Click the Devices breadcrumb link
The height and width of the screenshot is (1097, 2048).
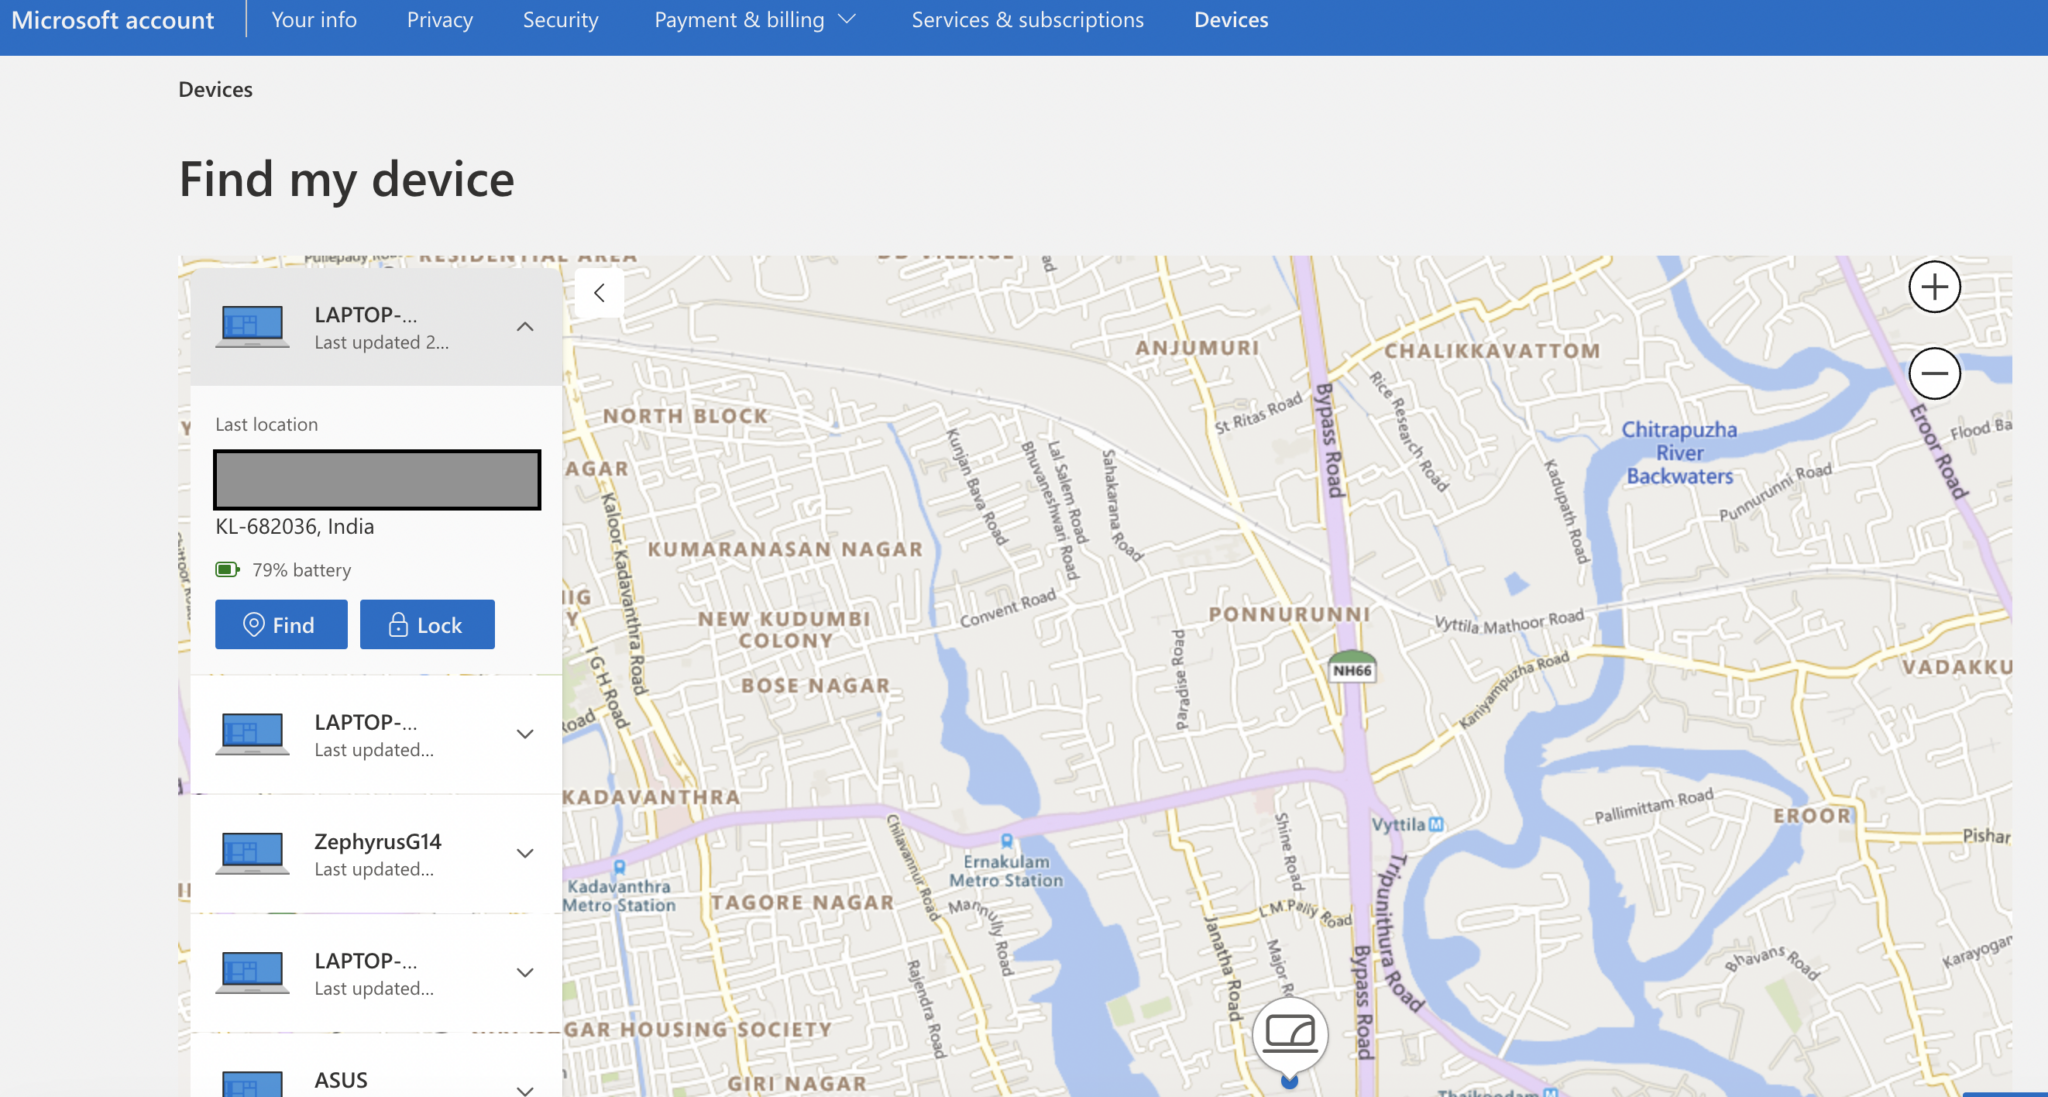click(215, 89)
